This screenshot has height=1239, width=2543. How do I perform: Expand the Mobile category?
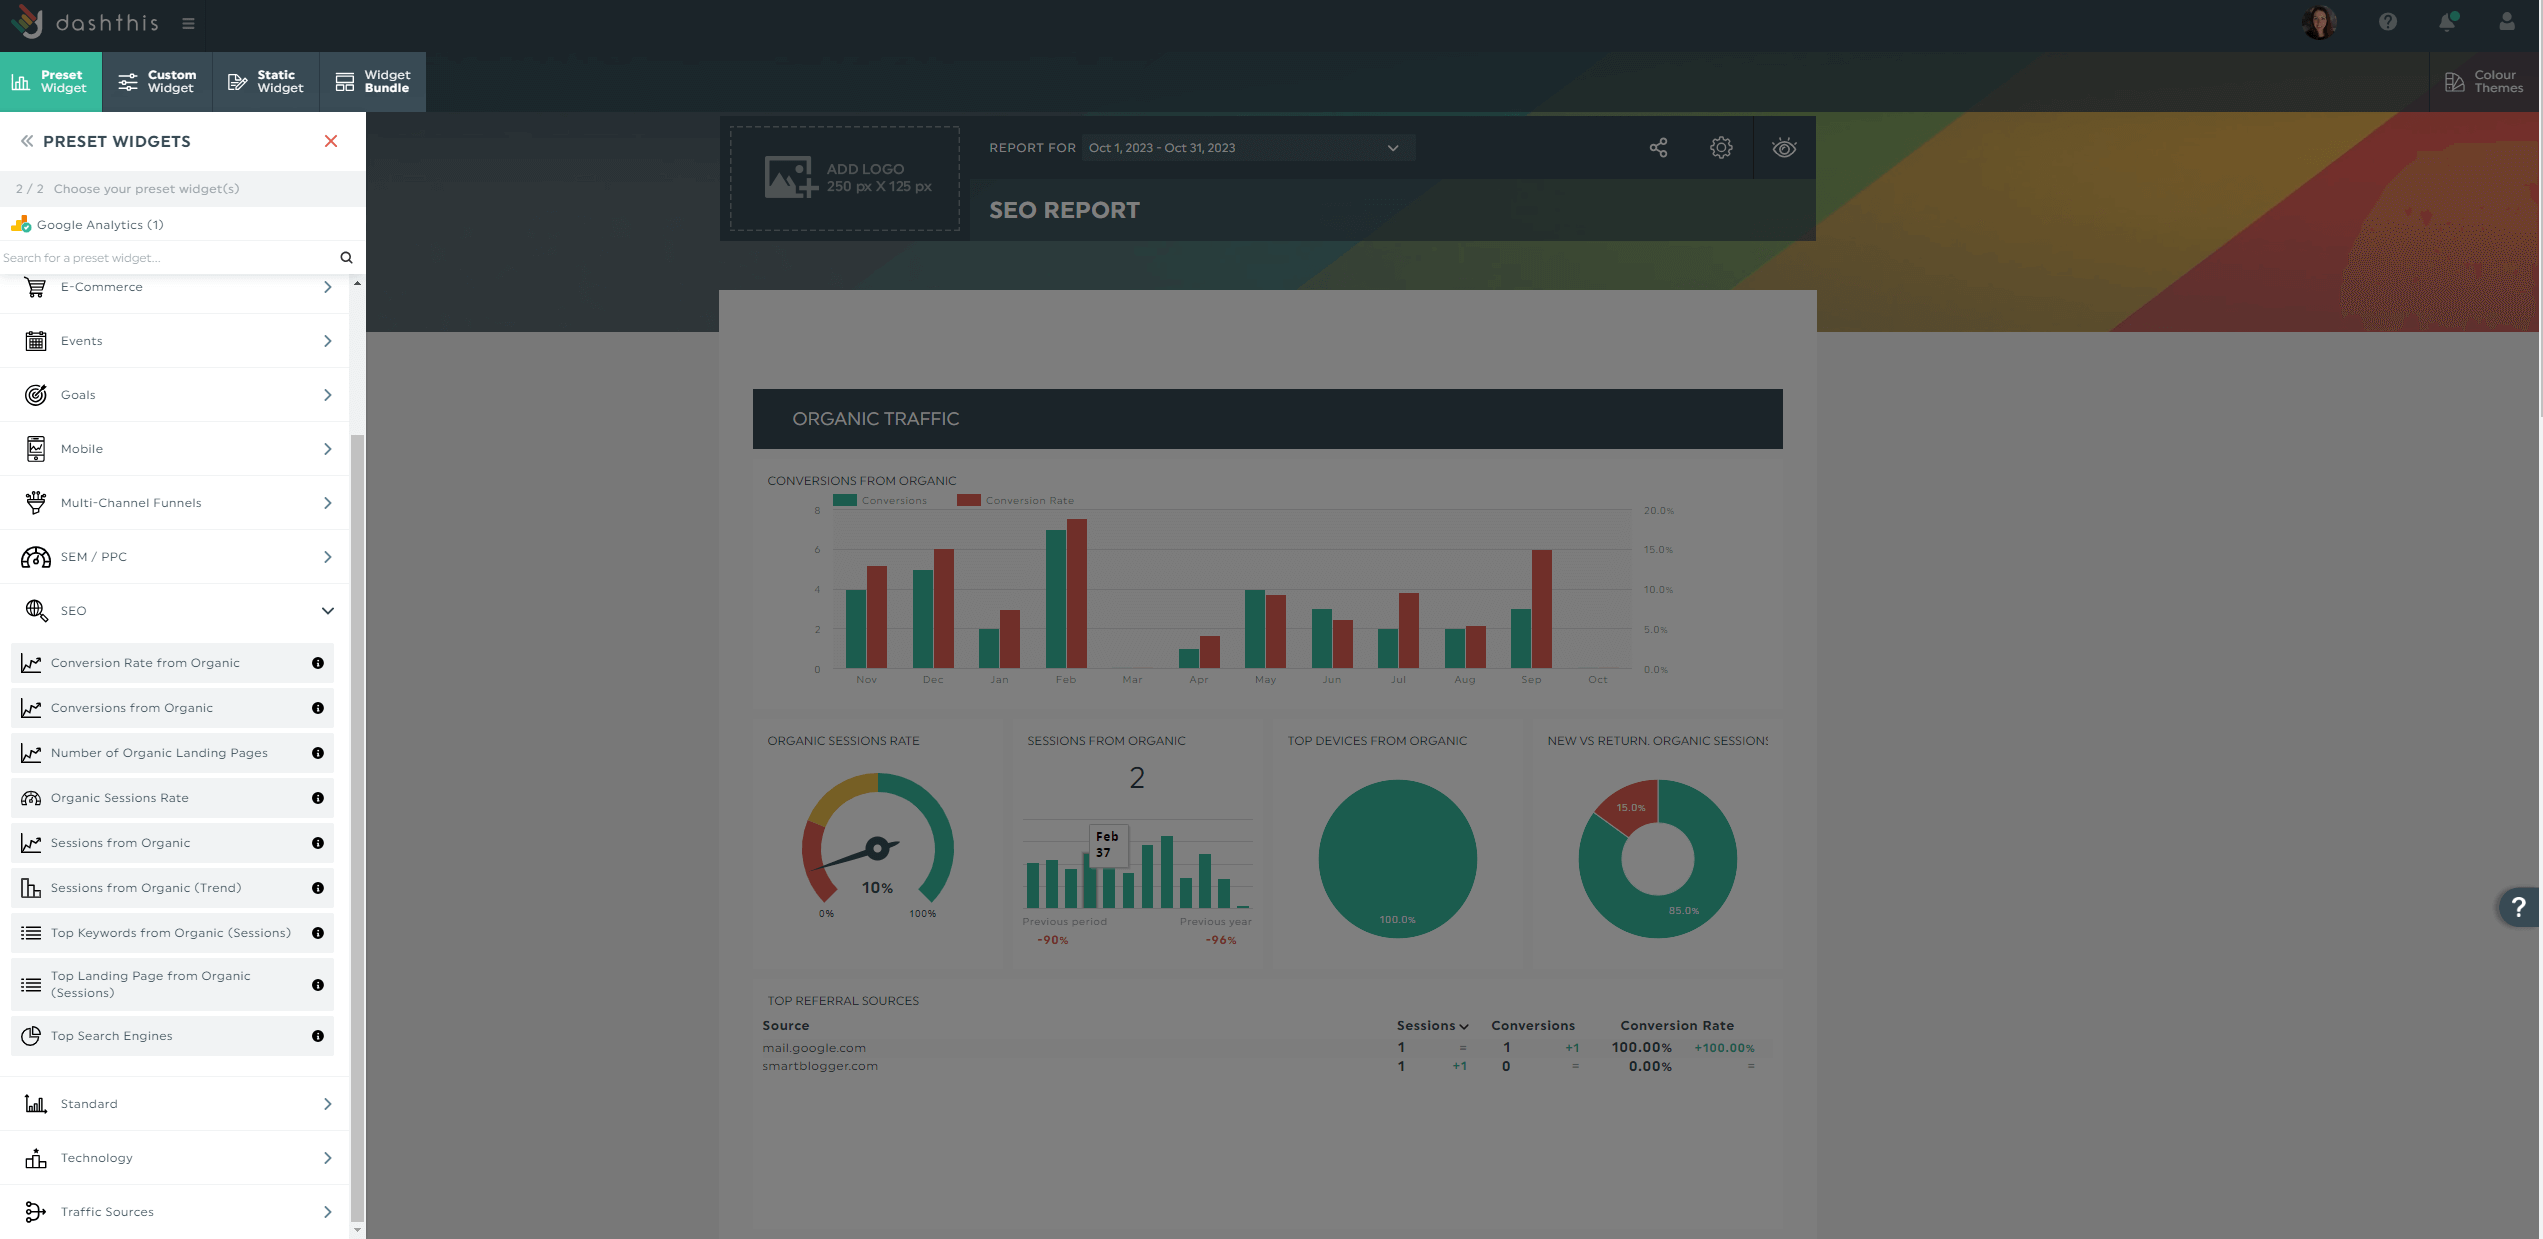pos(175,449)
